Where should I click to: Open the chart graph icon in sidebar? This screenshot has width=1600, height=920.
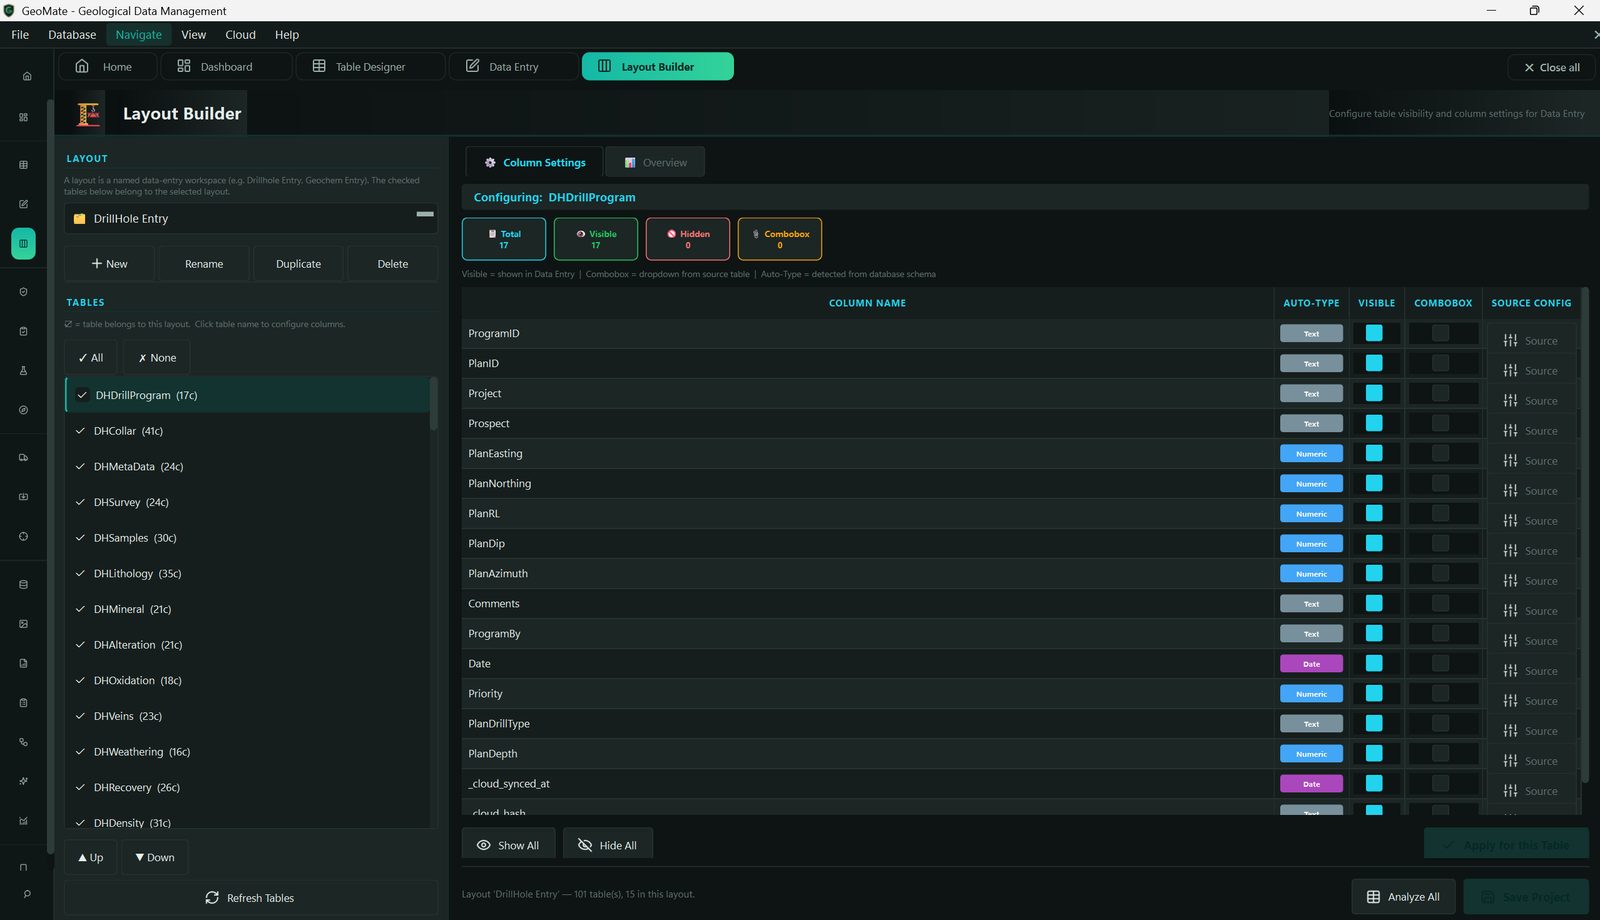(23, 821)
